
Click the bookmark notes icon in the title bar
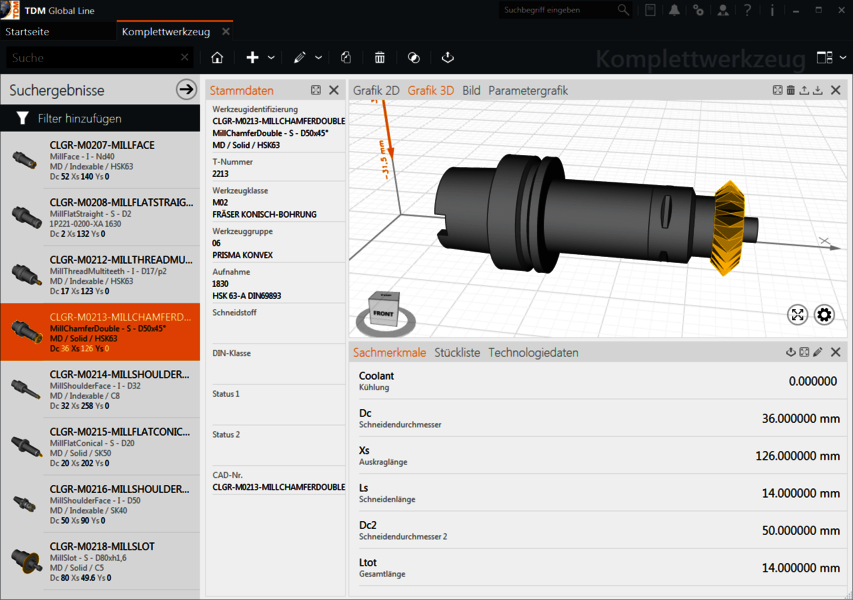(650, 10)
